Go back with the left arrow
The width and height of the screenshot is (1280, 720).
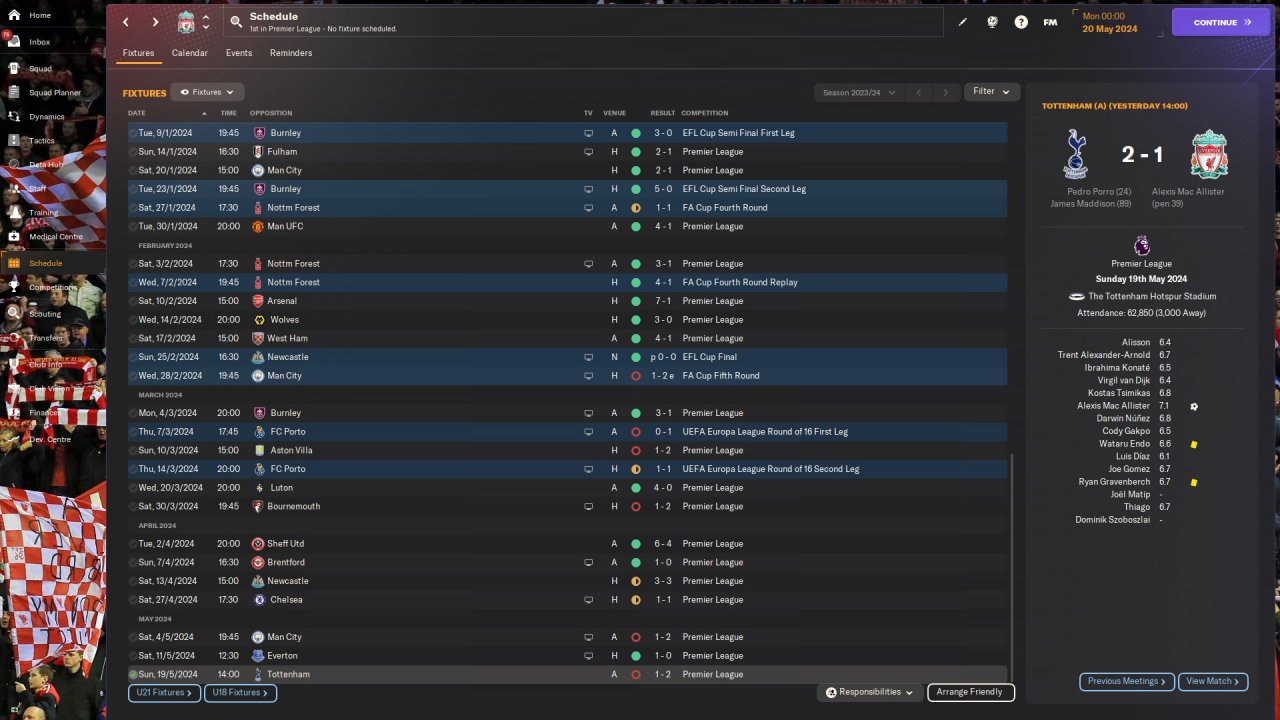[125, 22]
